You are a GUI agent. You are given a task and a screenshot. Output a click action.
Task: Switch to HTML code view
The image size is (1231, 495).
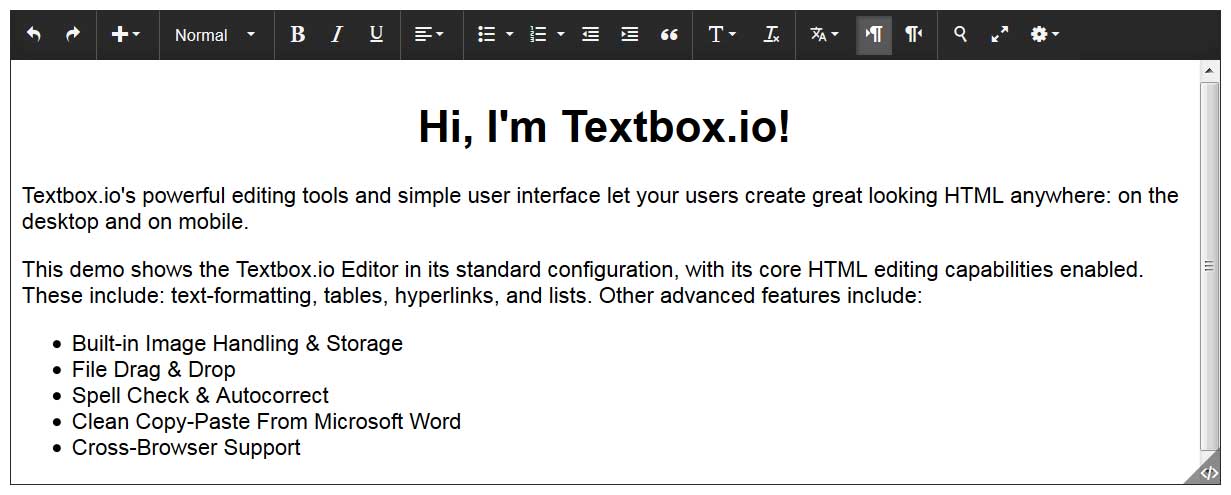pyautogui.click(x=1208, y=473)
